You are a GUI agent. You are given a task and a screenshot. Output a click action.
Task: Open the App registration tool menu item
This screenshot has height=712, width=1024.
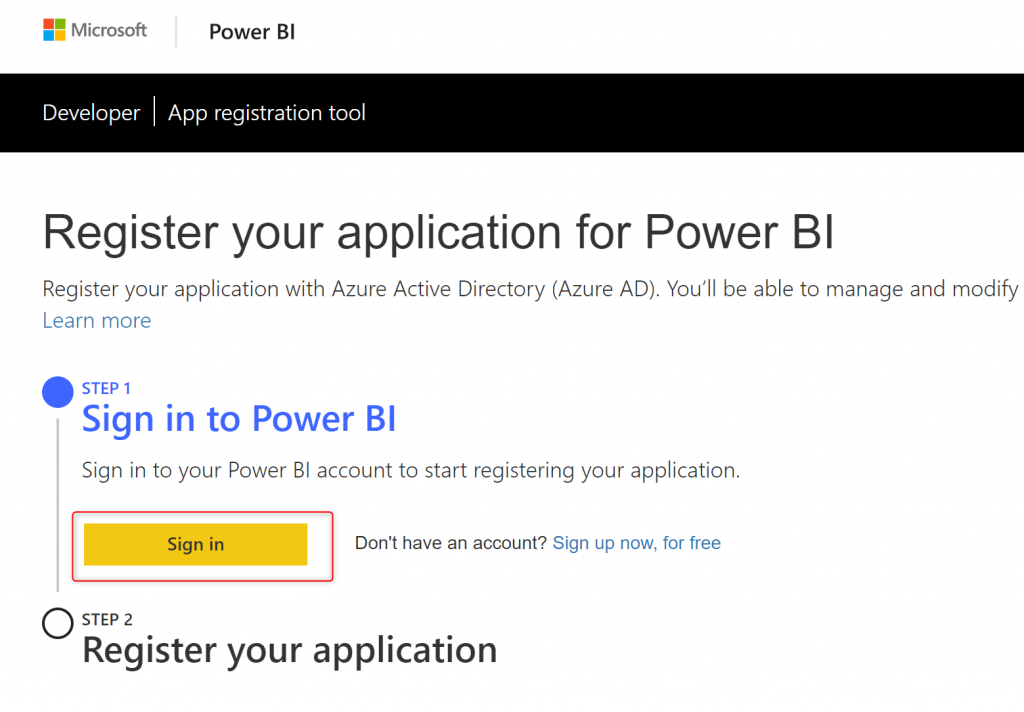(267, 113)
